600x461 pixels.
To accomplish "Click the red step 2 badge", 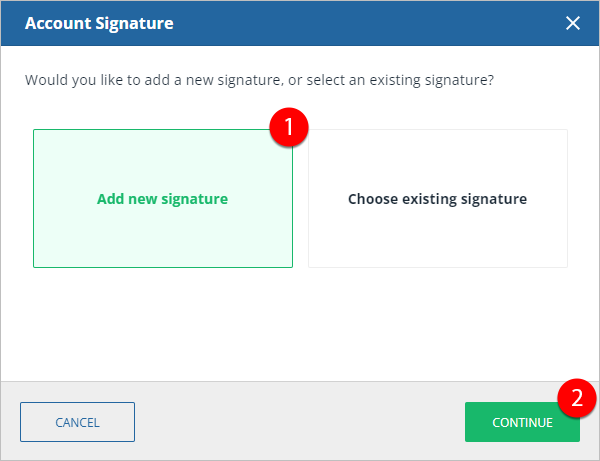I will tap(577, 398).
